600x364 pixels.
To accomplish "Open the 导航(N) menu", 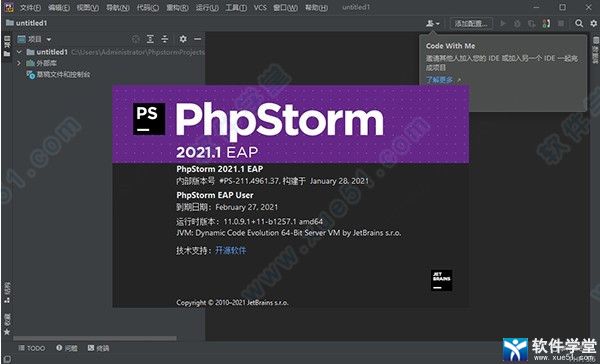I will tap(117, 8).
